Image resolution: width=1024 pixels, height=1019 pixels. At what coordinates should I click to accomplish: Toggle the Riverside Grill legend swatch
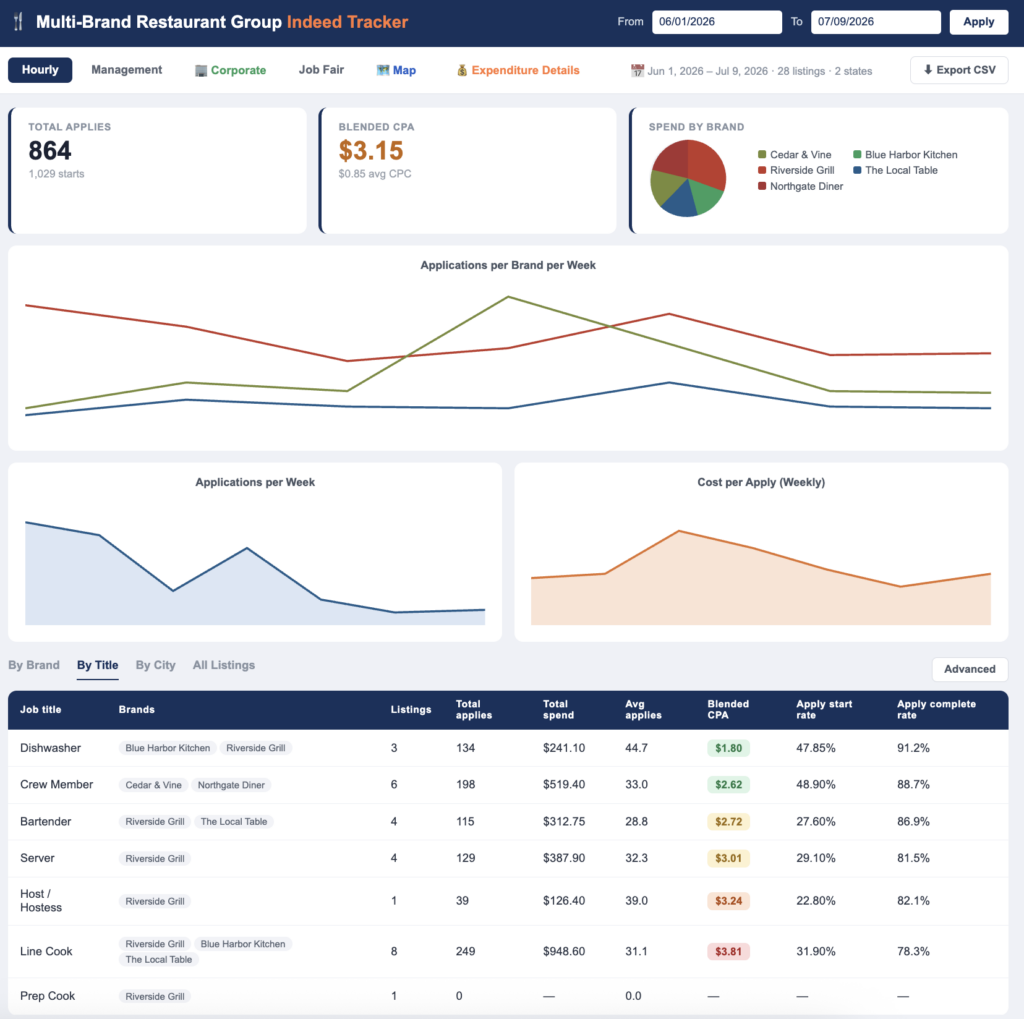tap(761, 170)
